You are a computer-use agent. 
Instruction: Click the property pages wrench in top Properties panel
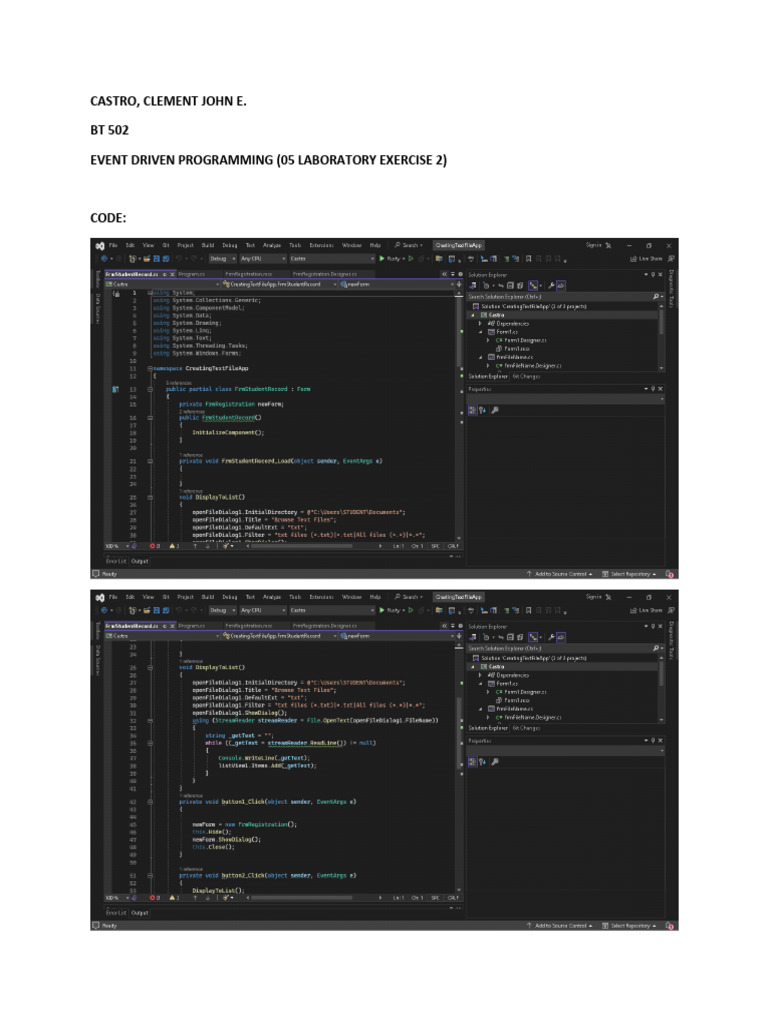pyautogui.click(x=493, y=408)
